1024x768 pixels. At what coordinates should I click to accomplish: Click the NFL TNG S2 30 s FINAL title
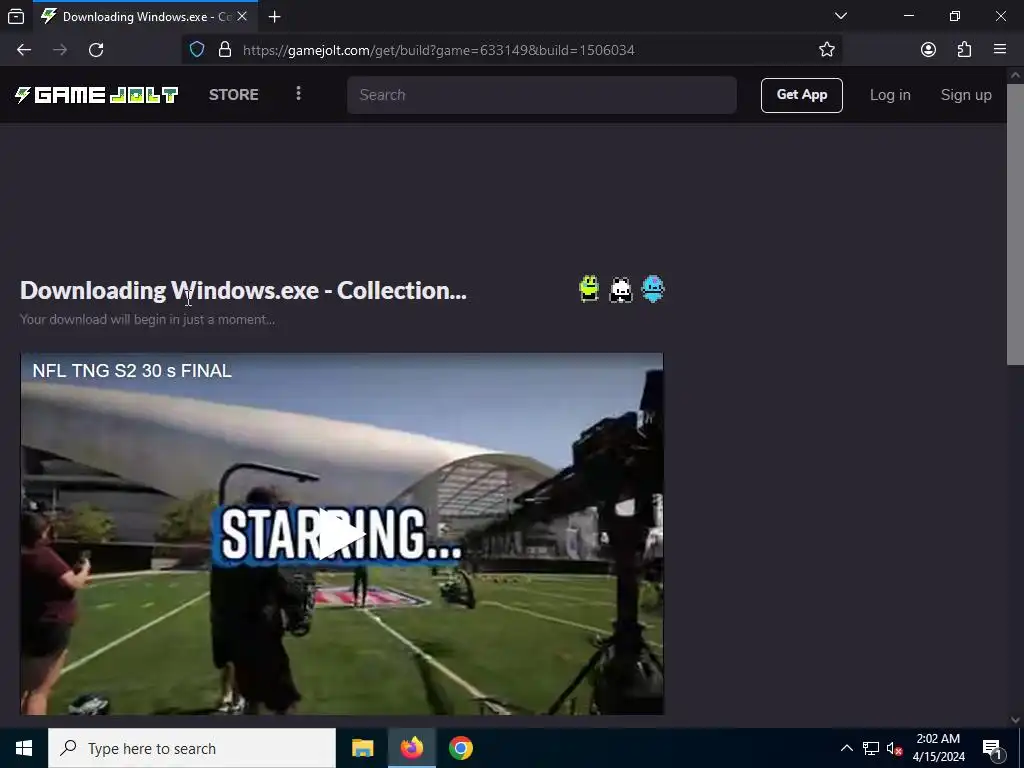tap(132, 371)
